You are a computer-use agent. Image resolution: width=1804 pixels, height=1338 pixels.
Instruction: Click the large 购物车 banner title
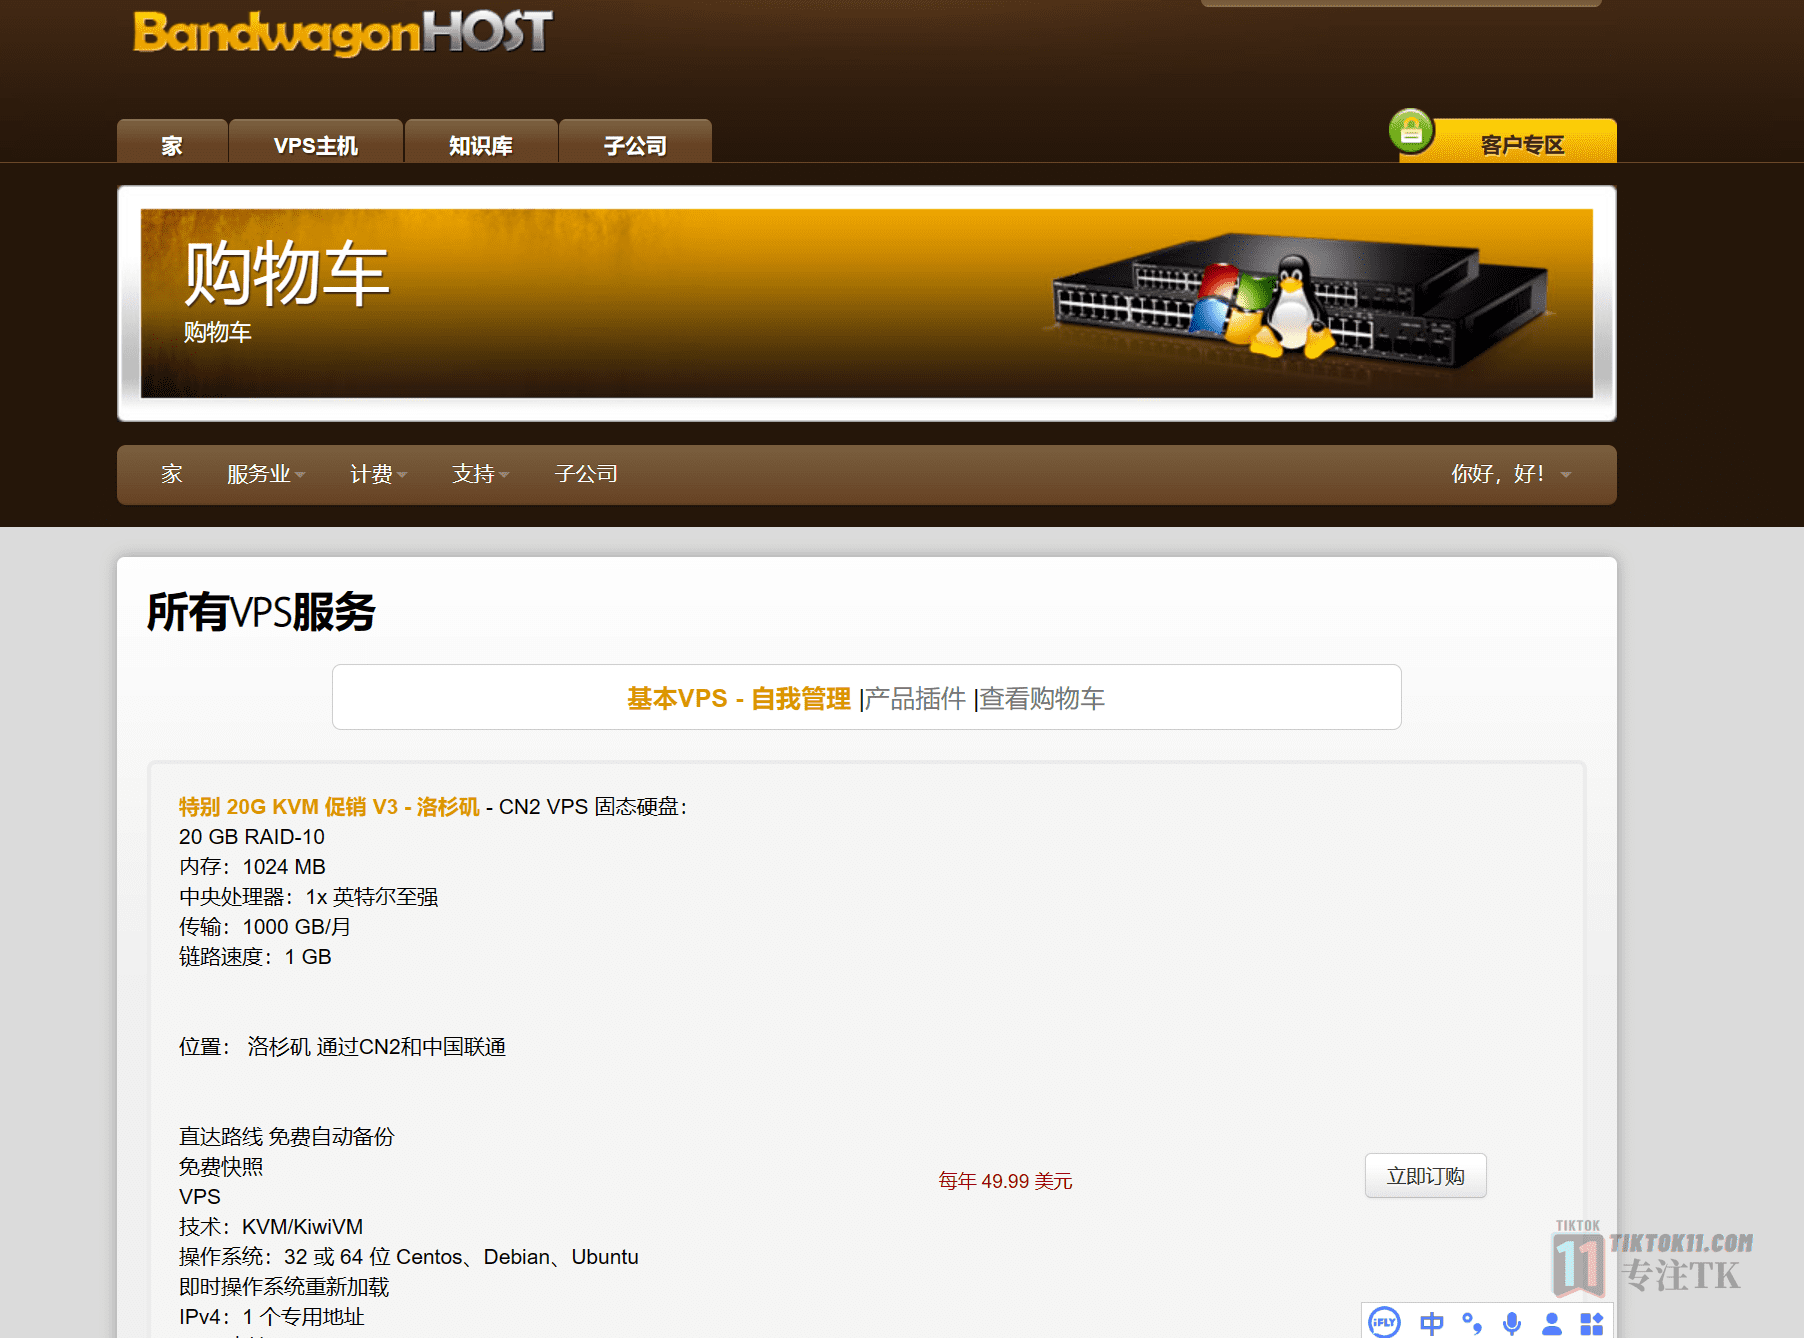(x=287, y=273)
